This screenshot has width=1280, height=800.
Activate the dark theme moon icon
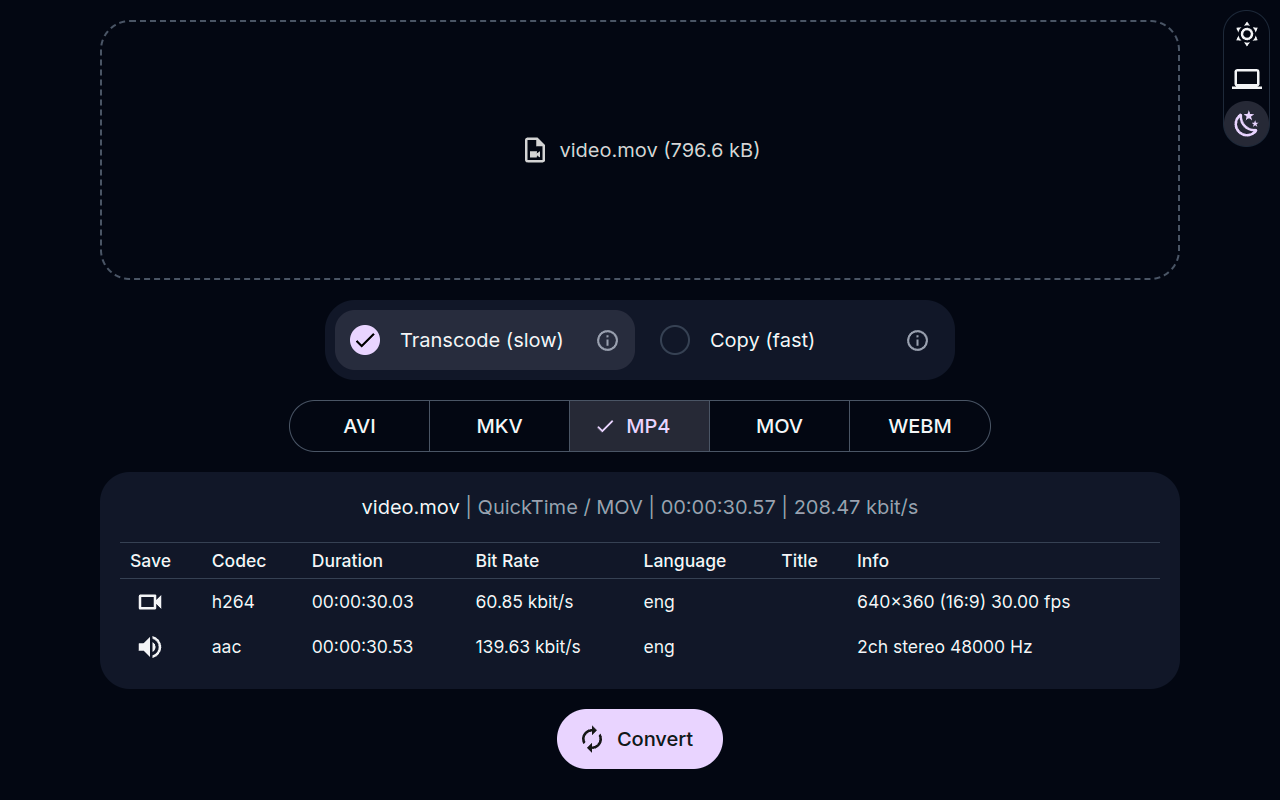1246,124
